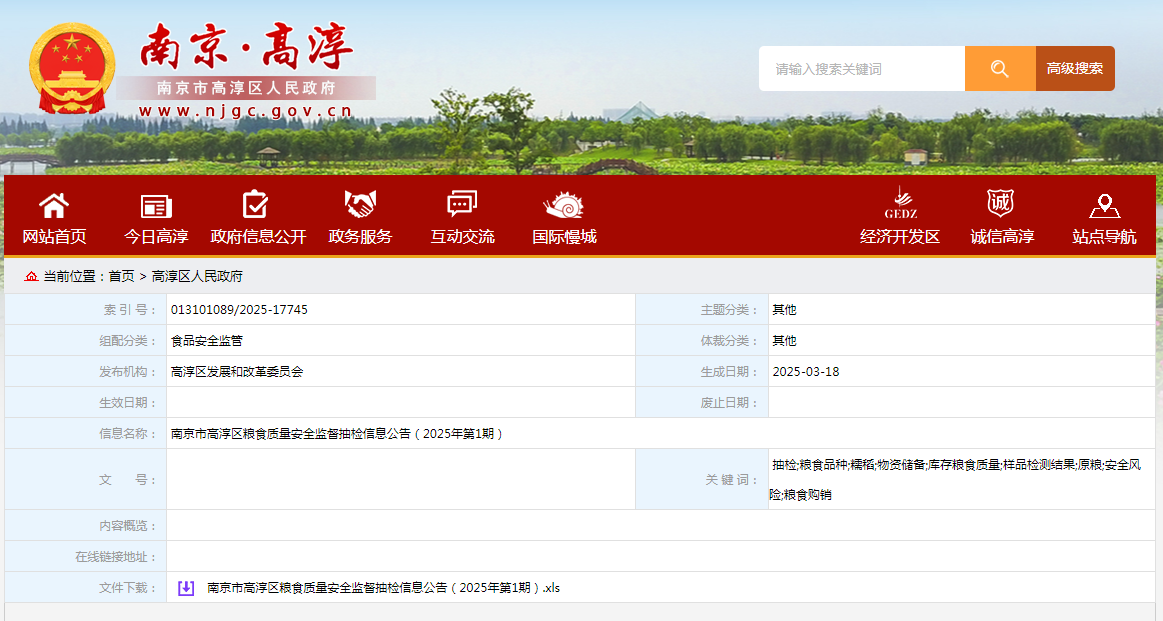Click the 关键词 field label

click(x=731, y=480)
